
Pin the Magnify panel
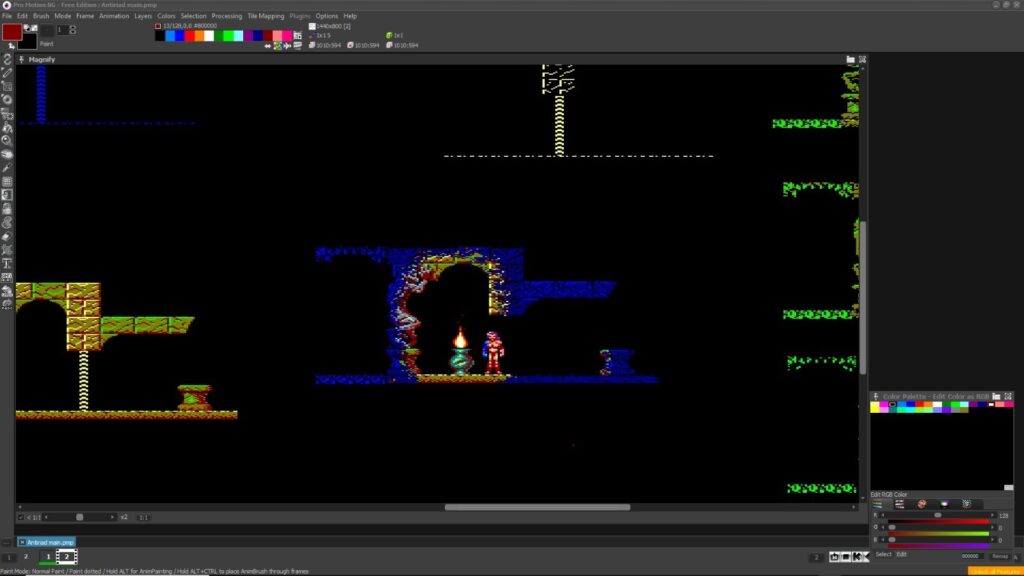(22, 59)
